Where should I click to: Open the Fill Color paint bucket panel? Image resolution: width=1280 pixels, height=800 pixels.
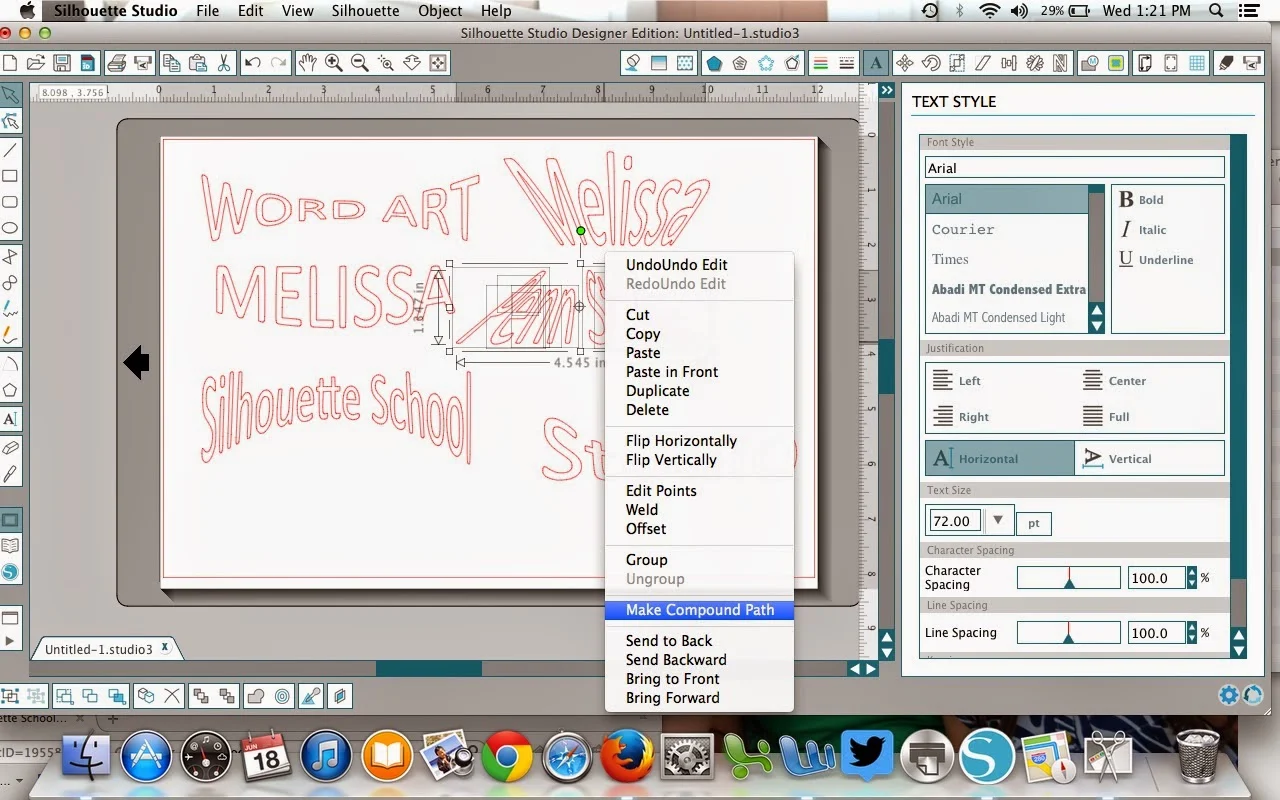point(632,63)
